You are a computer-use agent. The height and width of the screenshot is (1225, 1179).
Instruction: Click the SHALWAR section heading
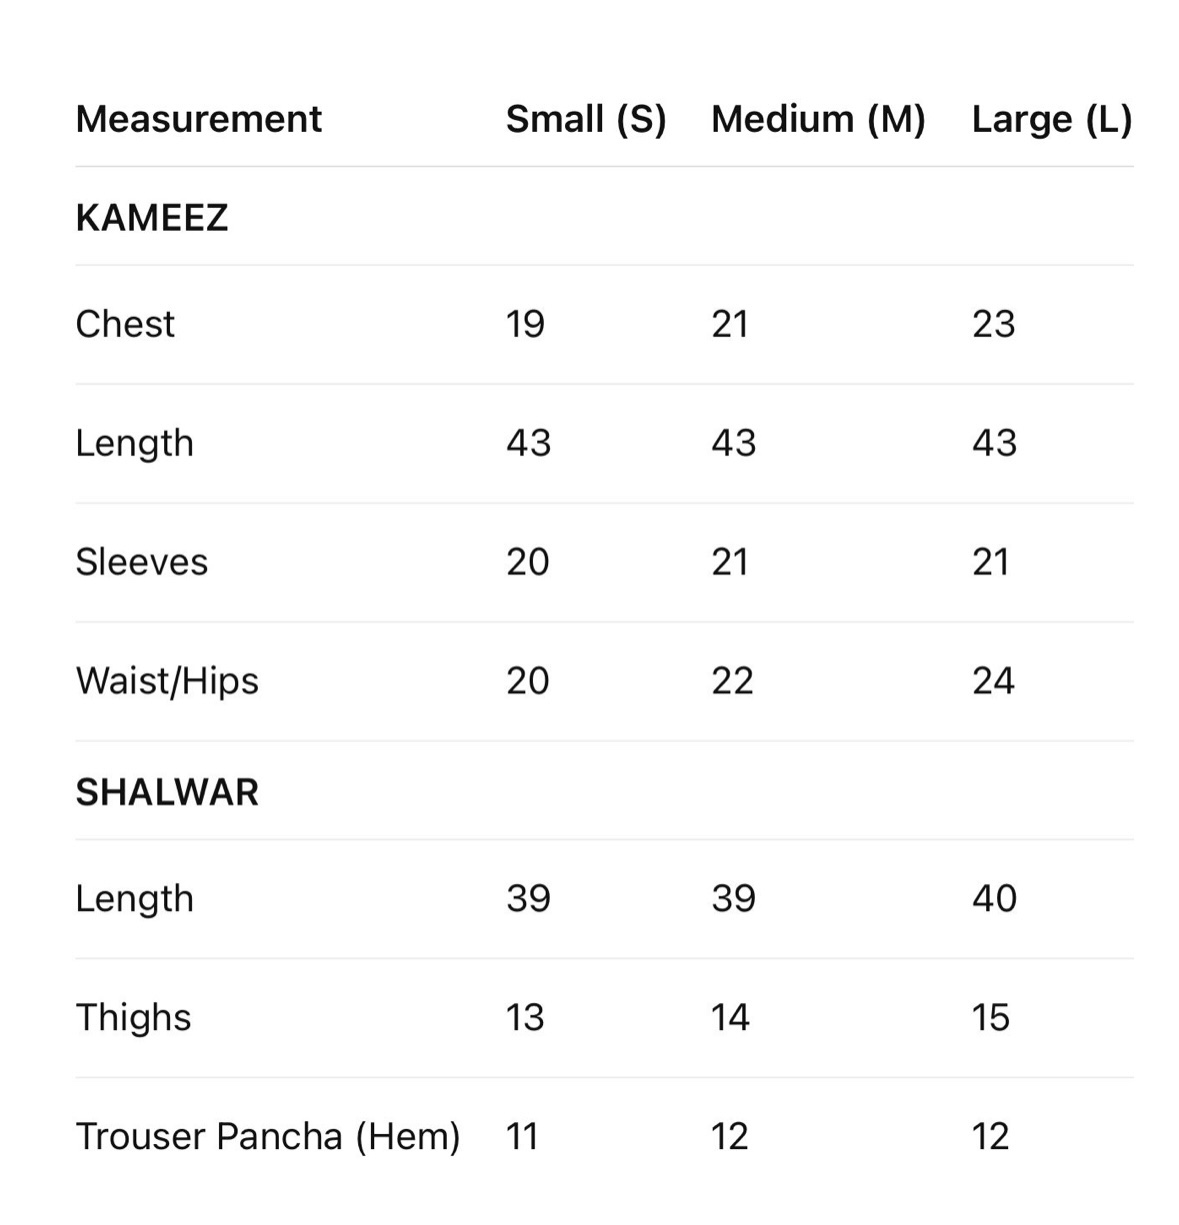[167, 792]
